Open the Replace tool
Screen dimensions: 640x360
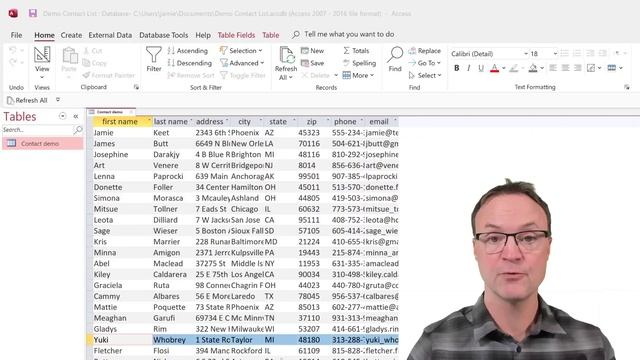424,51
